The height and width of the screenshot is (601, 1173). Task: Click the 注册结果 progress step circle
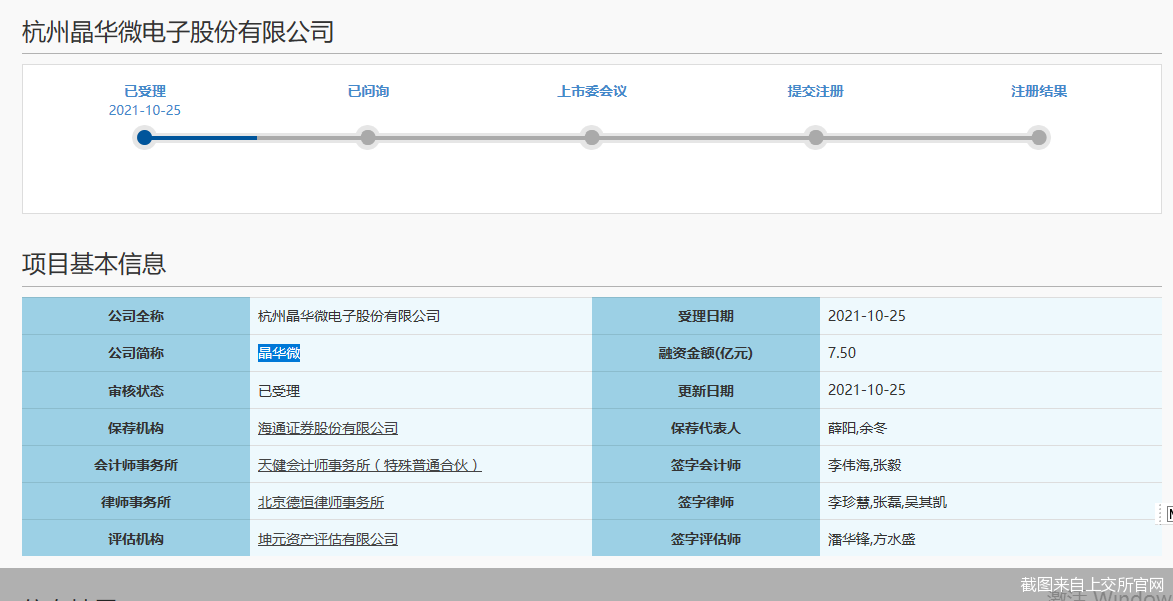1038,138
